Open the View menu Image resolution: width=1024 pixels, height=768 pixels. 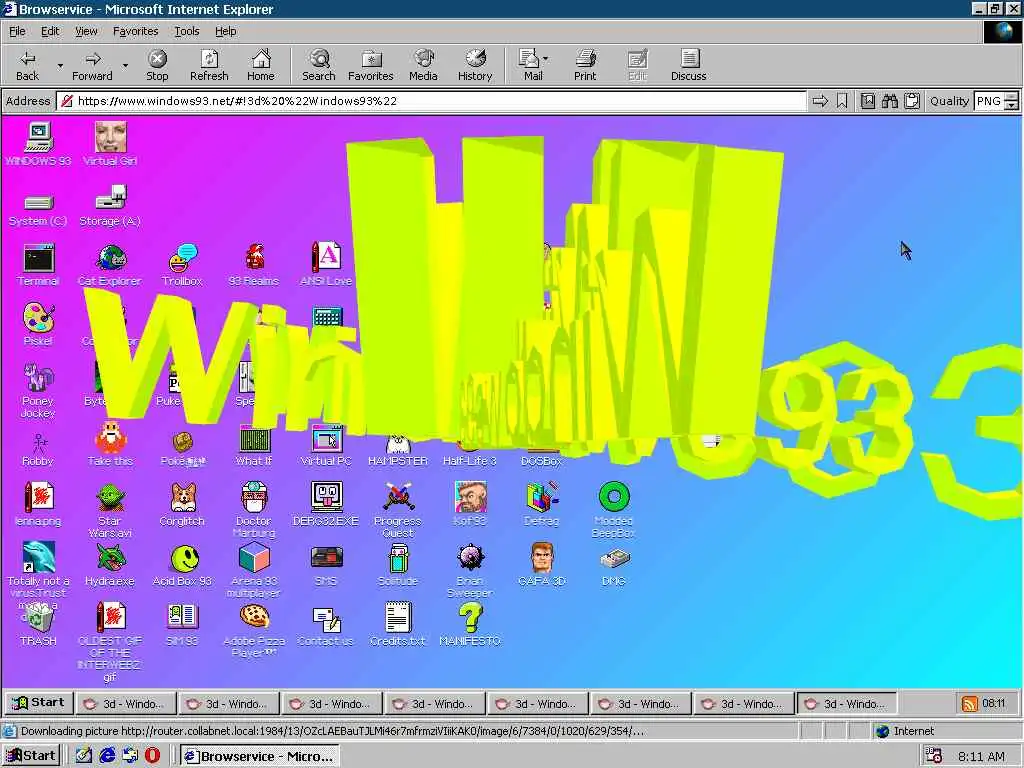pos(86,31)
